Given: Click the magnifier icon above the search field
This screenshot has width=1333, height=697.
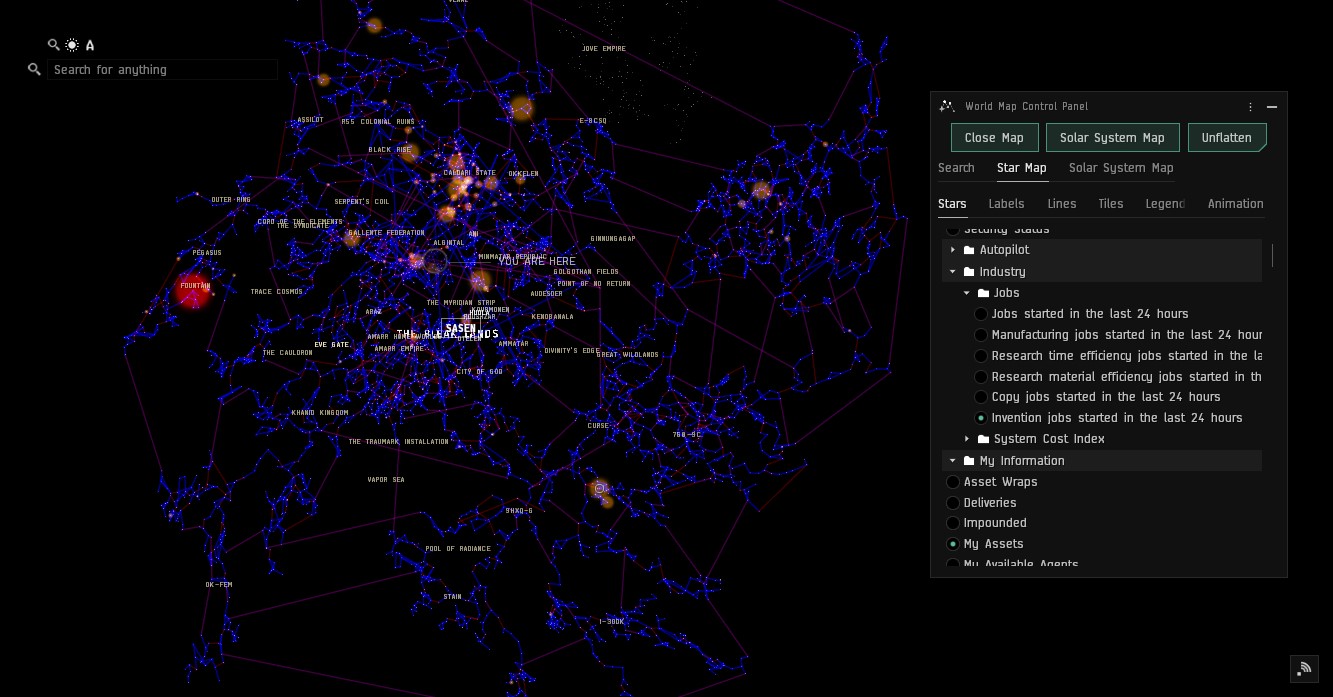Looking at the screenshot, I should coord(54,45).
